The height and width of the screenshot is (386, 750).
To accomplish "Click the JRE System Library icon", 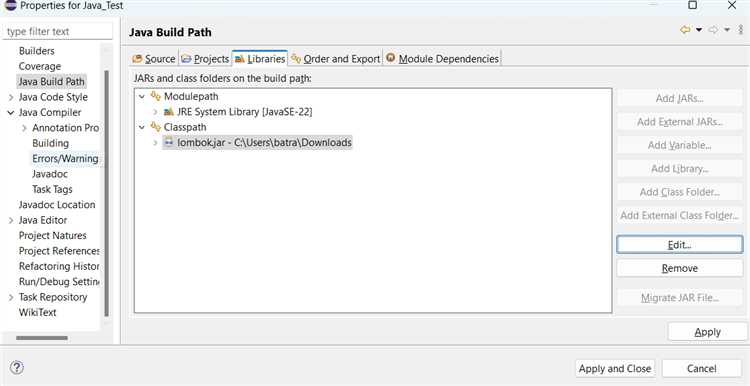I will tap(168, 112).
